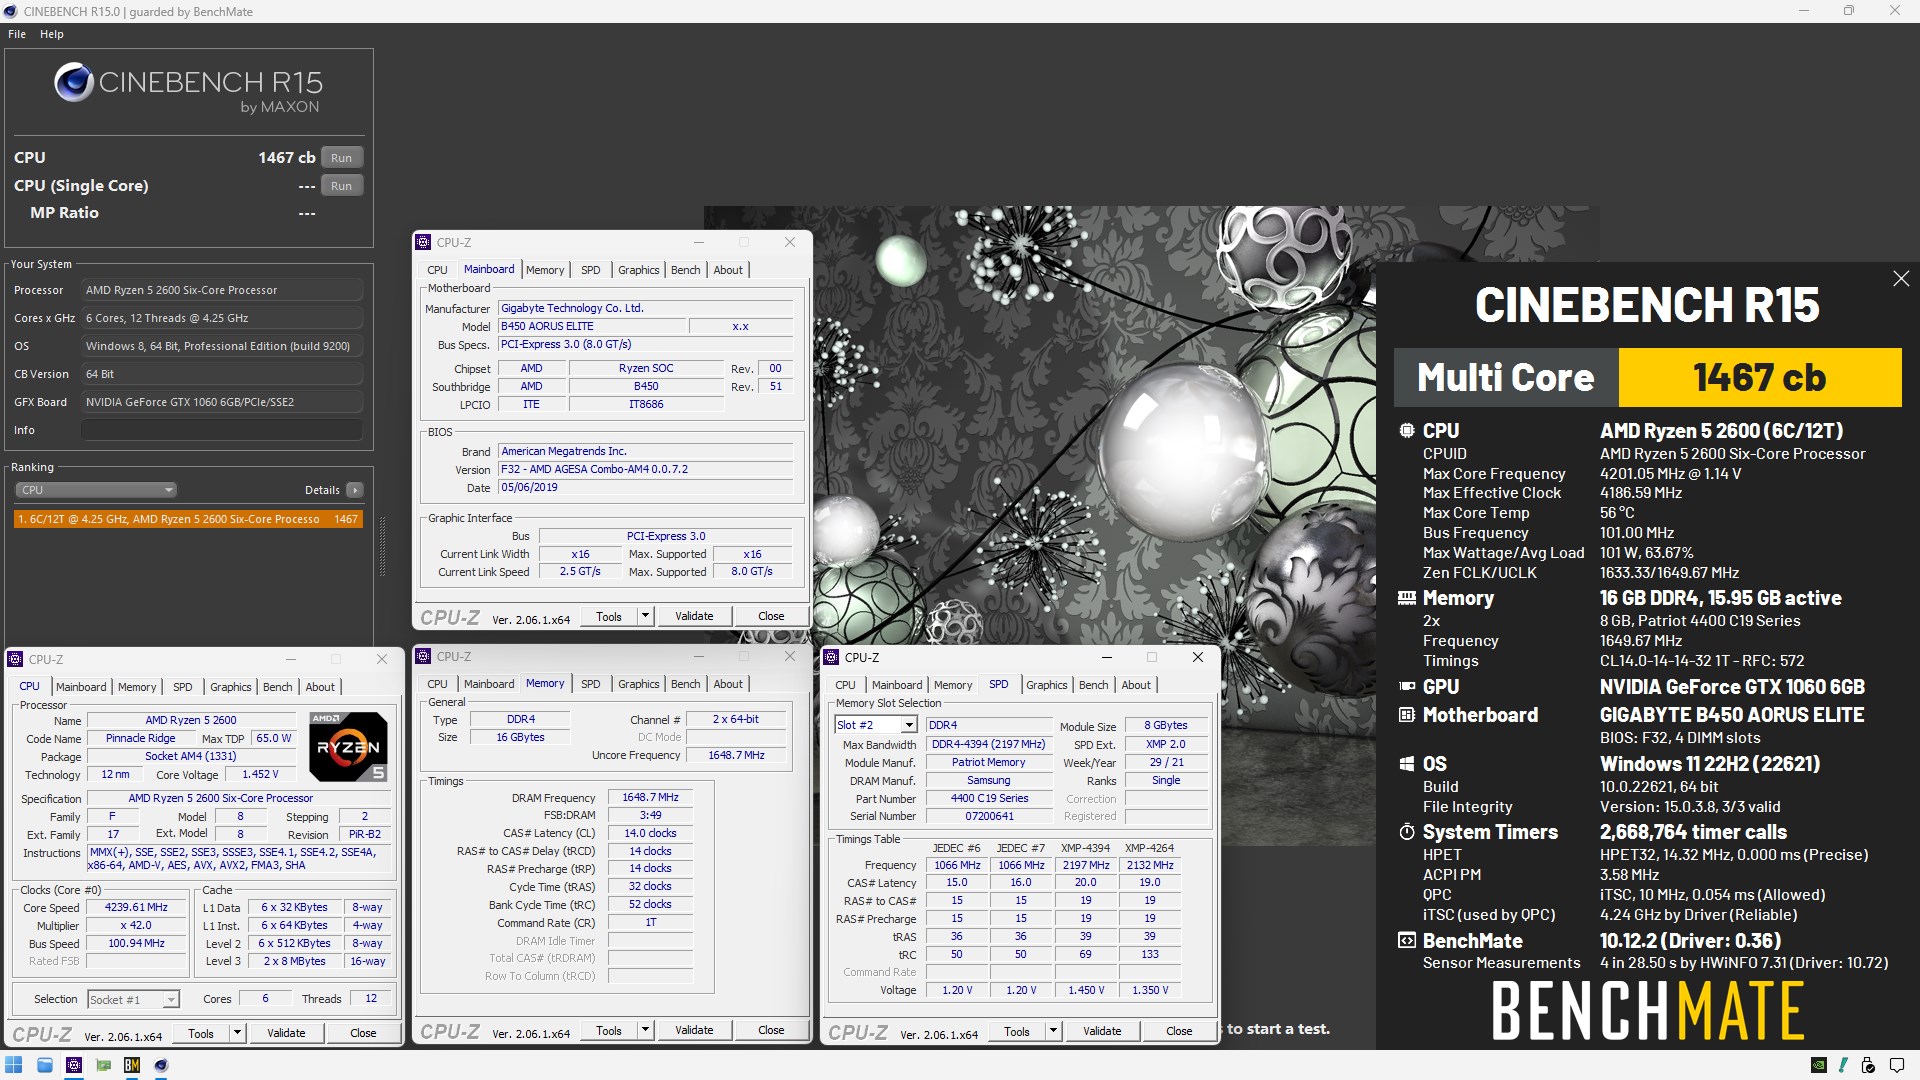The width and height of the screenshot is (1920, 1080).
Task: Switch to Mainboard tab in CPU-Z CPU window
Action: coord(81,687)
